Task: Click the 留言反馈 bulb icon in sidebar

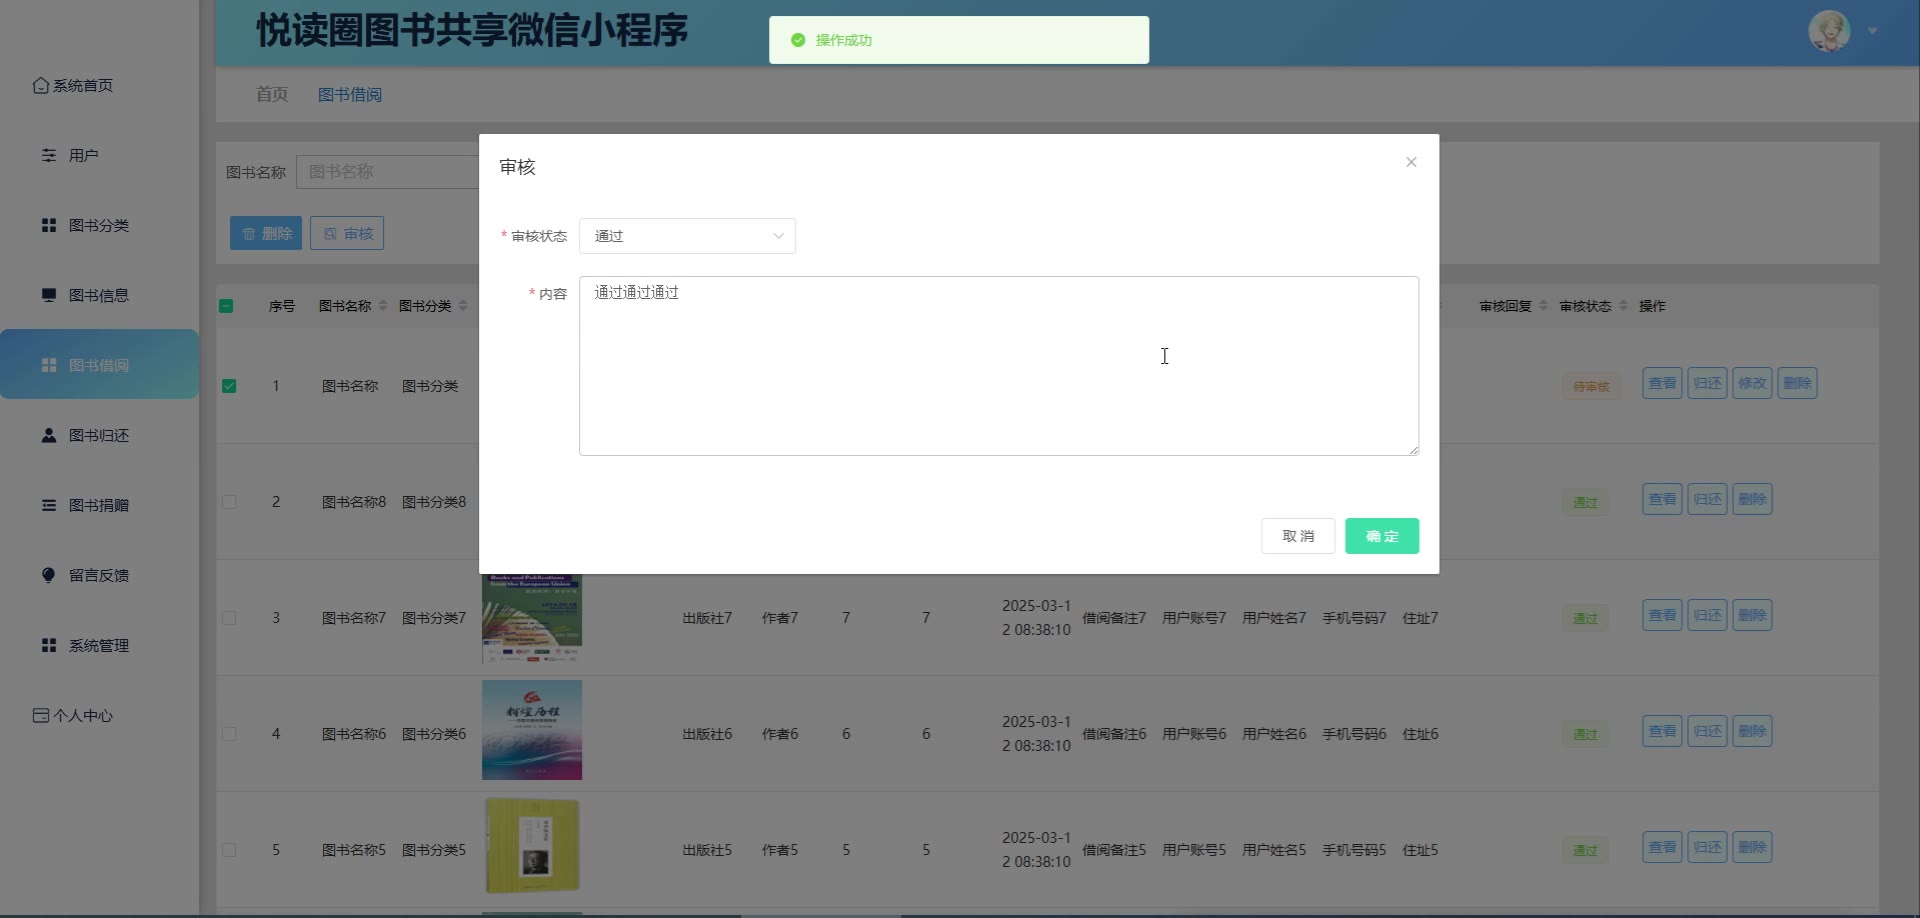Action: tap(48, 575)
